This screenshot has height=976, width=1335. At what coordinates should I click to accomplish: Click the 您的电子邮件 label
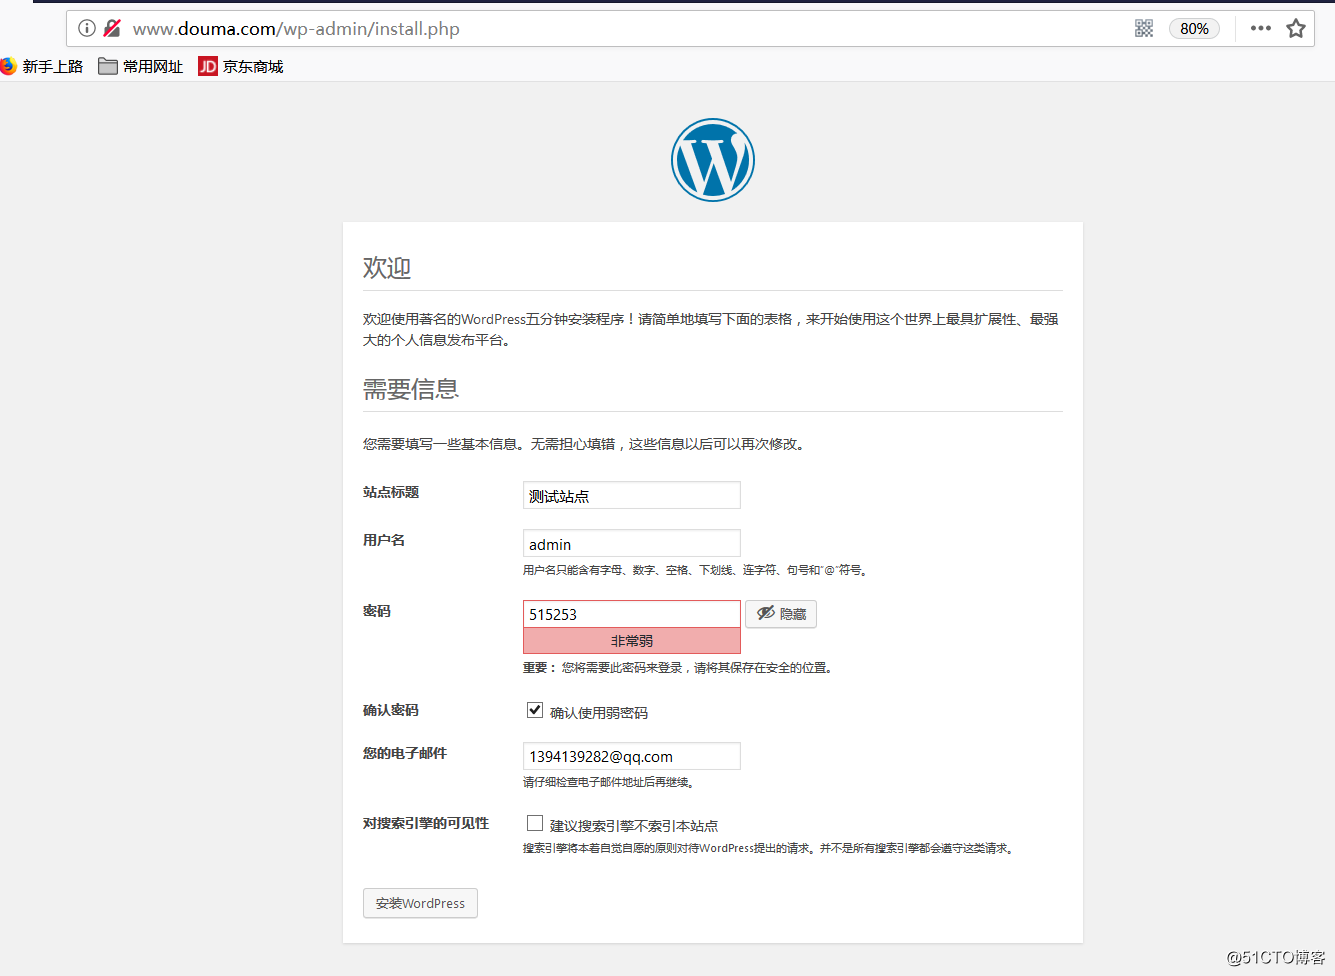click(x=405, y=753)
